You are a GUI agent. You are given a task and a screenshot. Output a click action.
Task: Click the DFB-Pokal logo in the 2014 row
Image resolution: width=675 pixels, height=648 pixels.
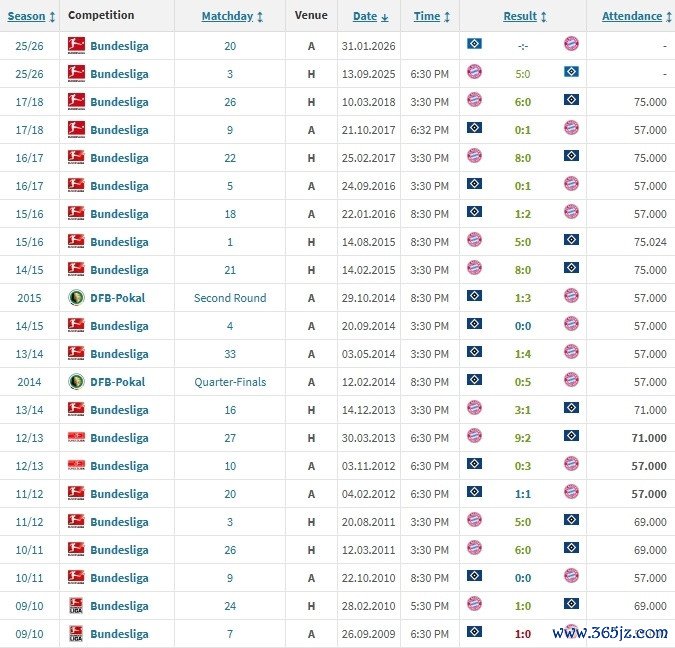coord(76,381)
